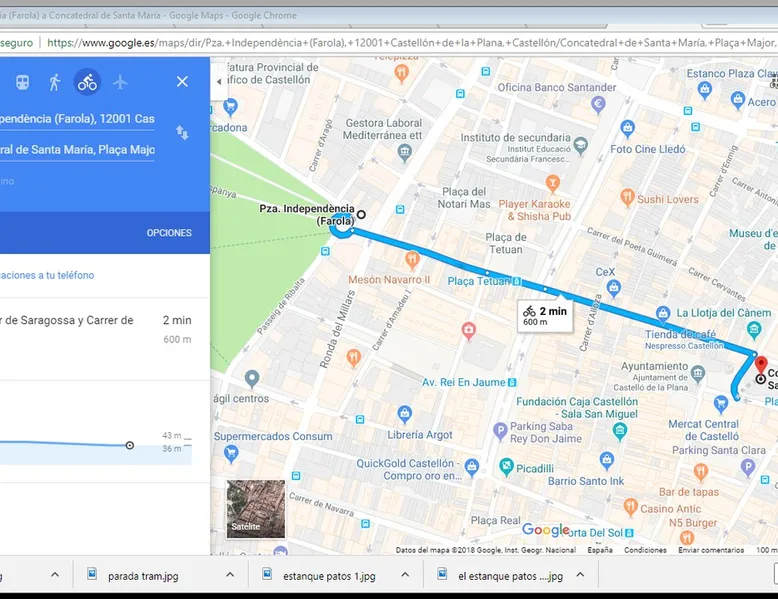Click the red pharmacy marker on map

(x=468, y=330)
